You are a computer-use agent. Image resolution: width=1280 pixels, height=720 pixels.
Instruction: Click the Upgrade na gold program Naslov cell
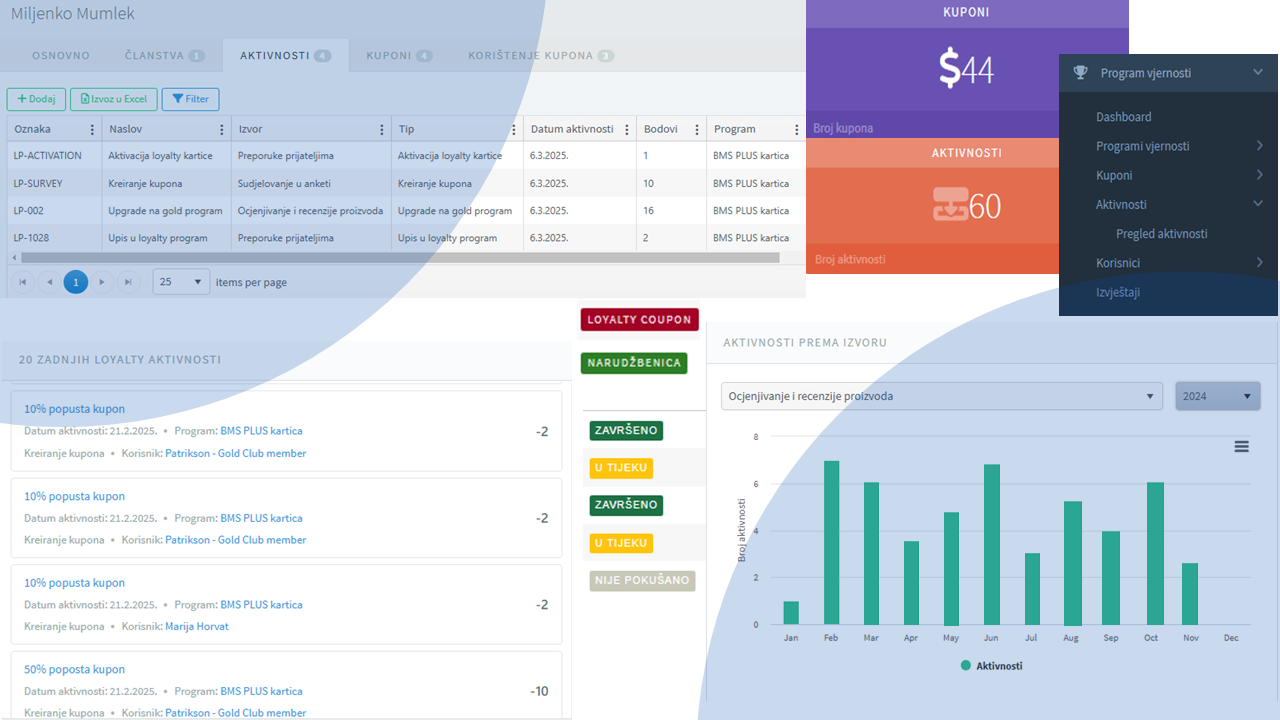coord(166,211)
